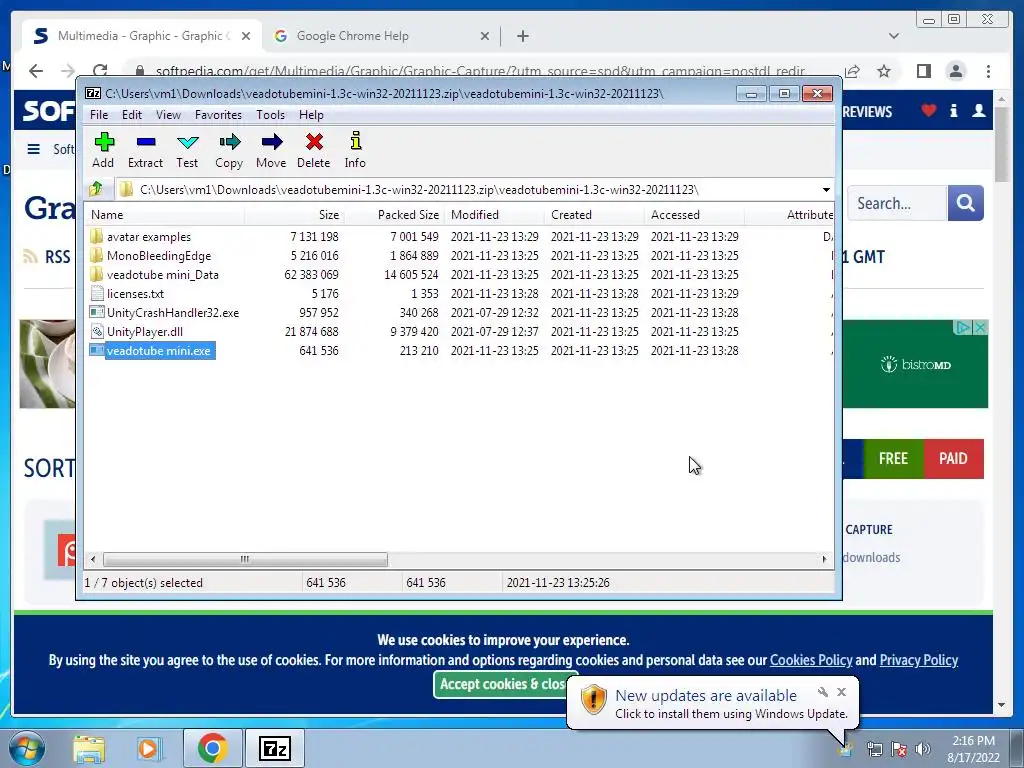
Task: Select UnityPlayer.dll file
Action: (x=144, y=332)
